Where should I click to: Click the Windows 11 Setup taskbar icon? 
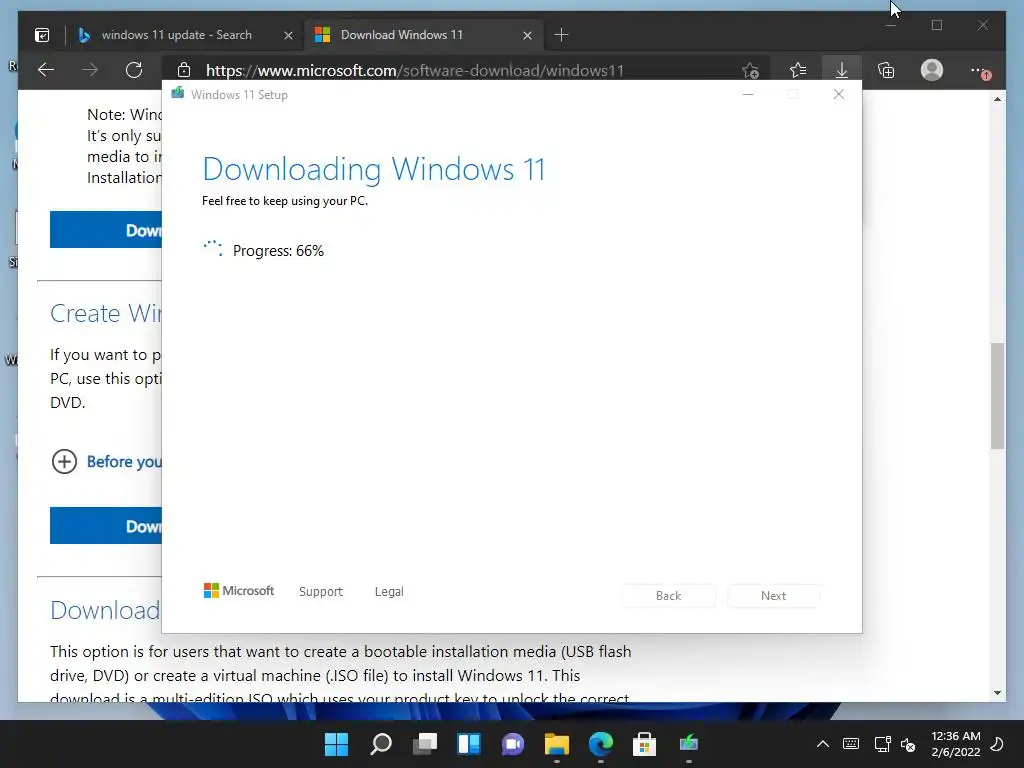[688, 744]
